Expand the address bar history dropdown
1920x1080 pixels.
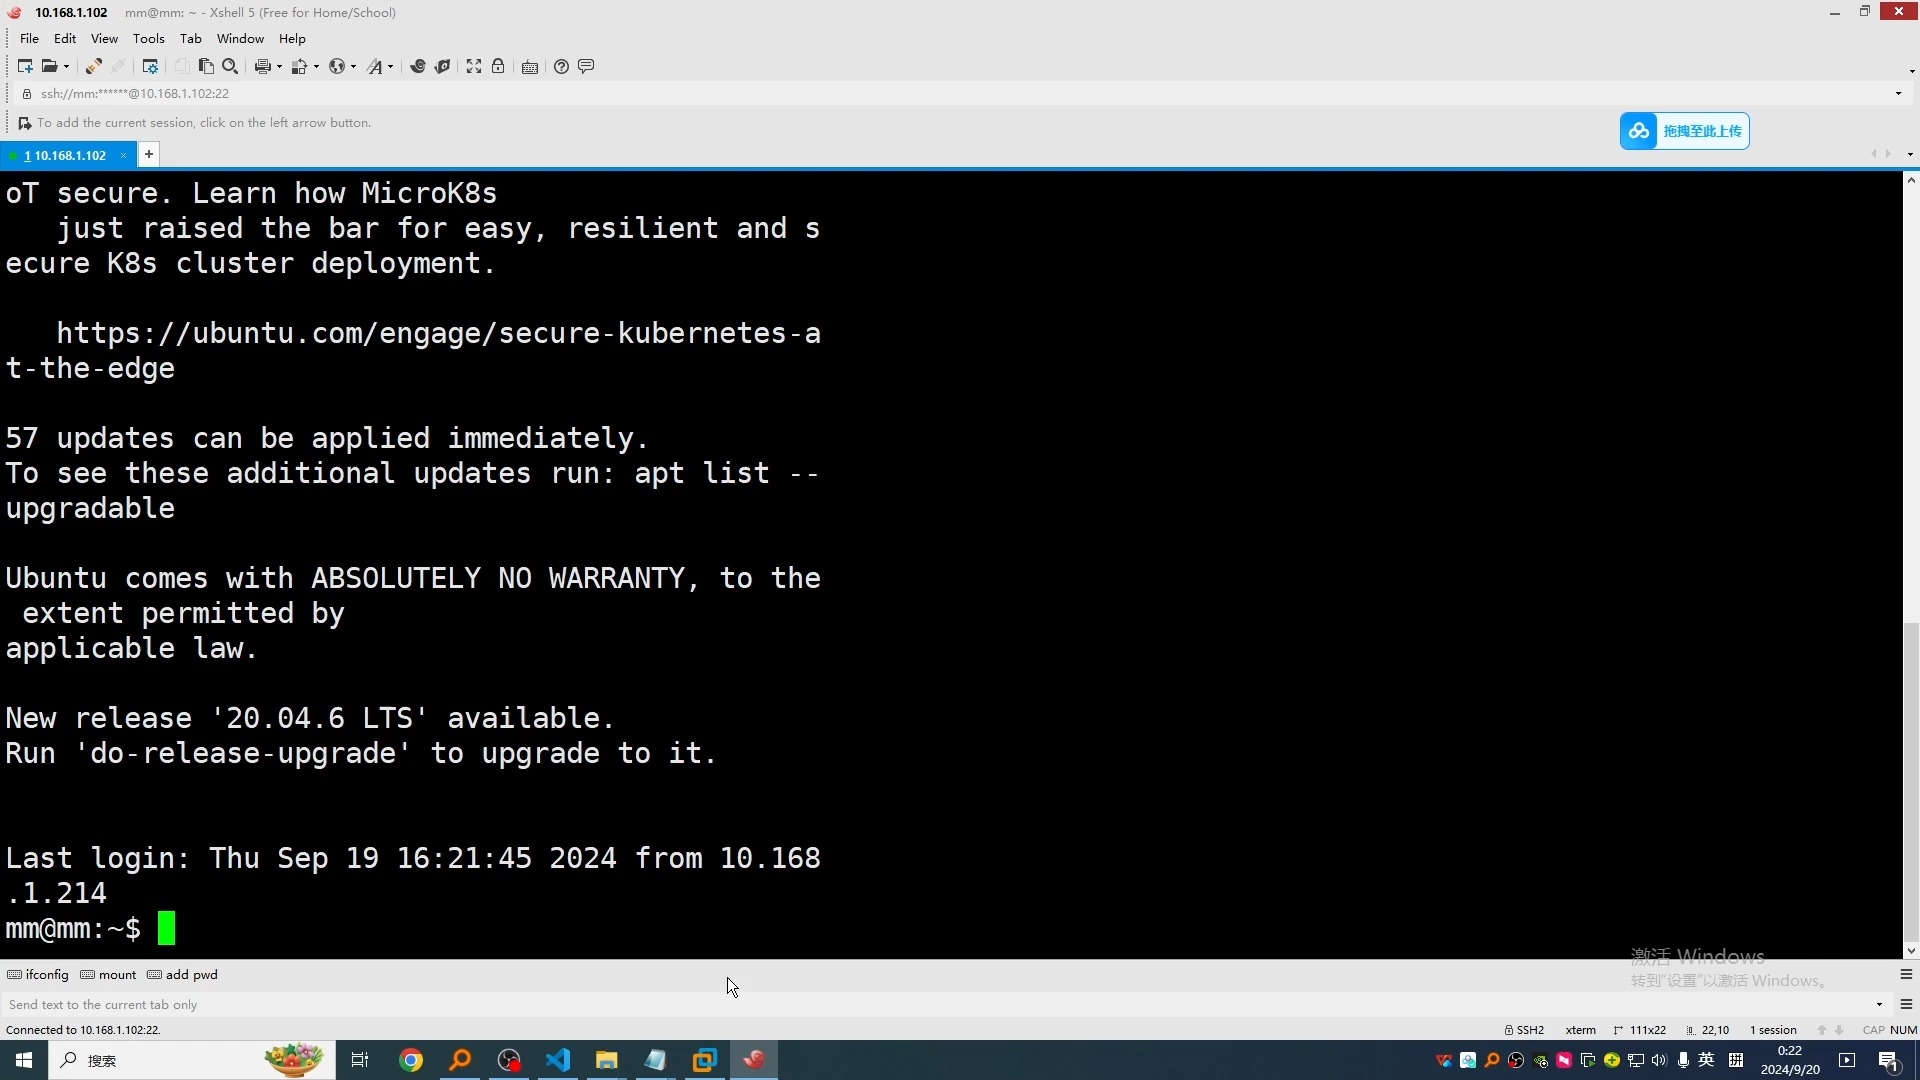tap(1898, 94)
